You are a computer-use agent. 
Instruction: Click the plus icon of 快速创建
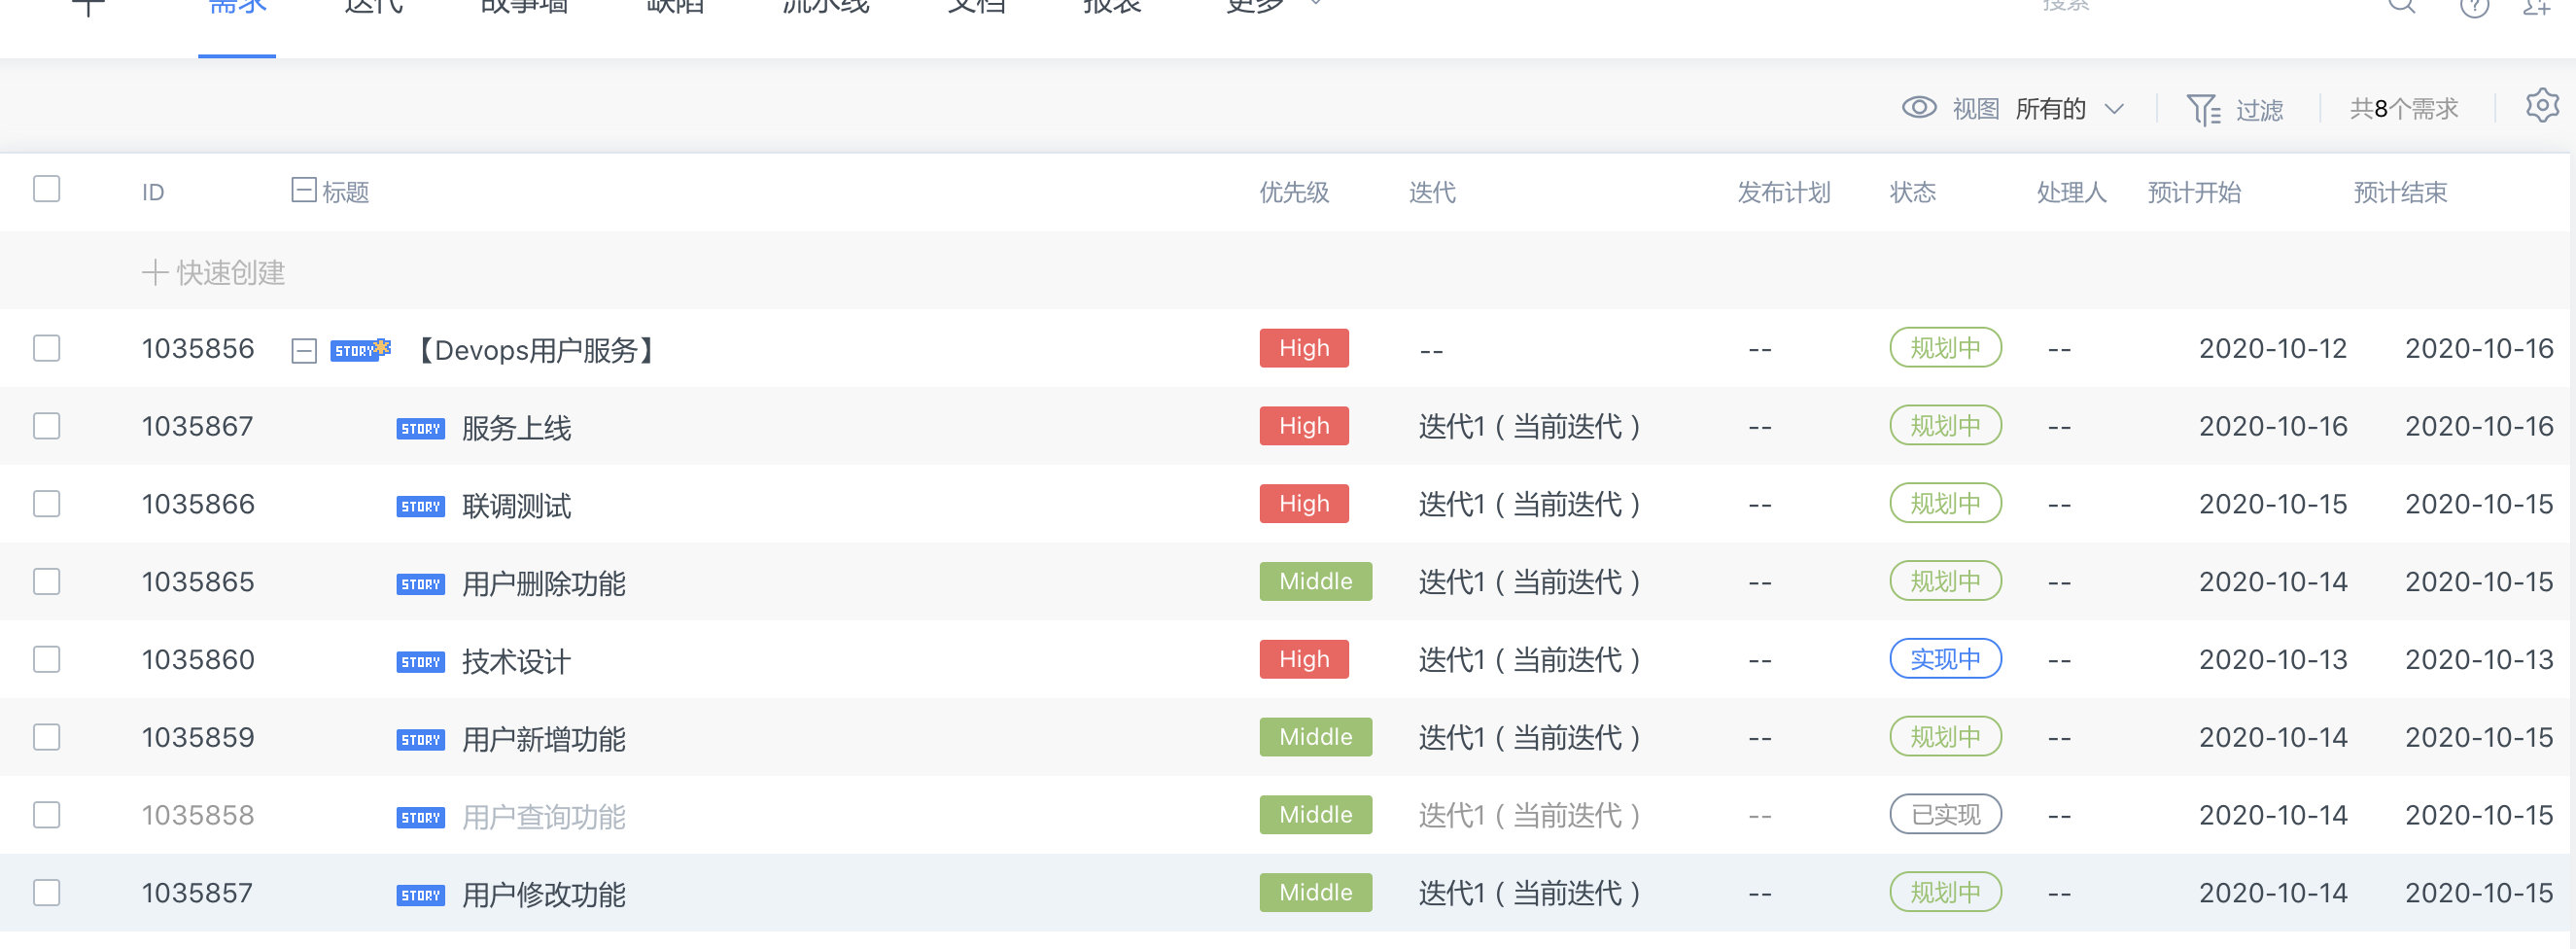click(x=154, y=272)
